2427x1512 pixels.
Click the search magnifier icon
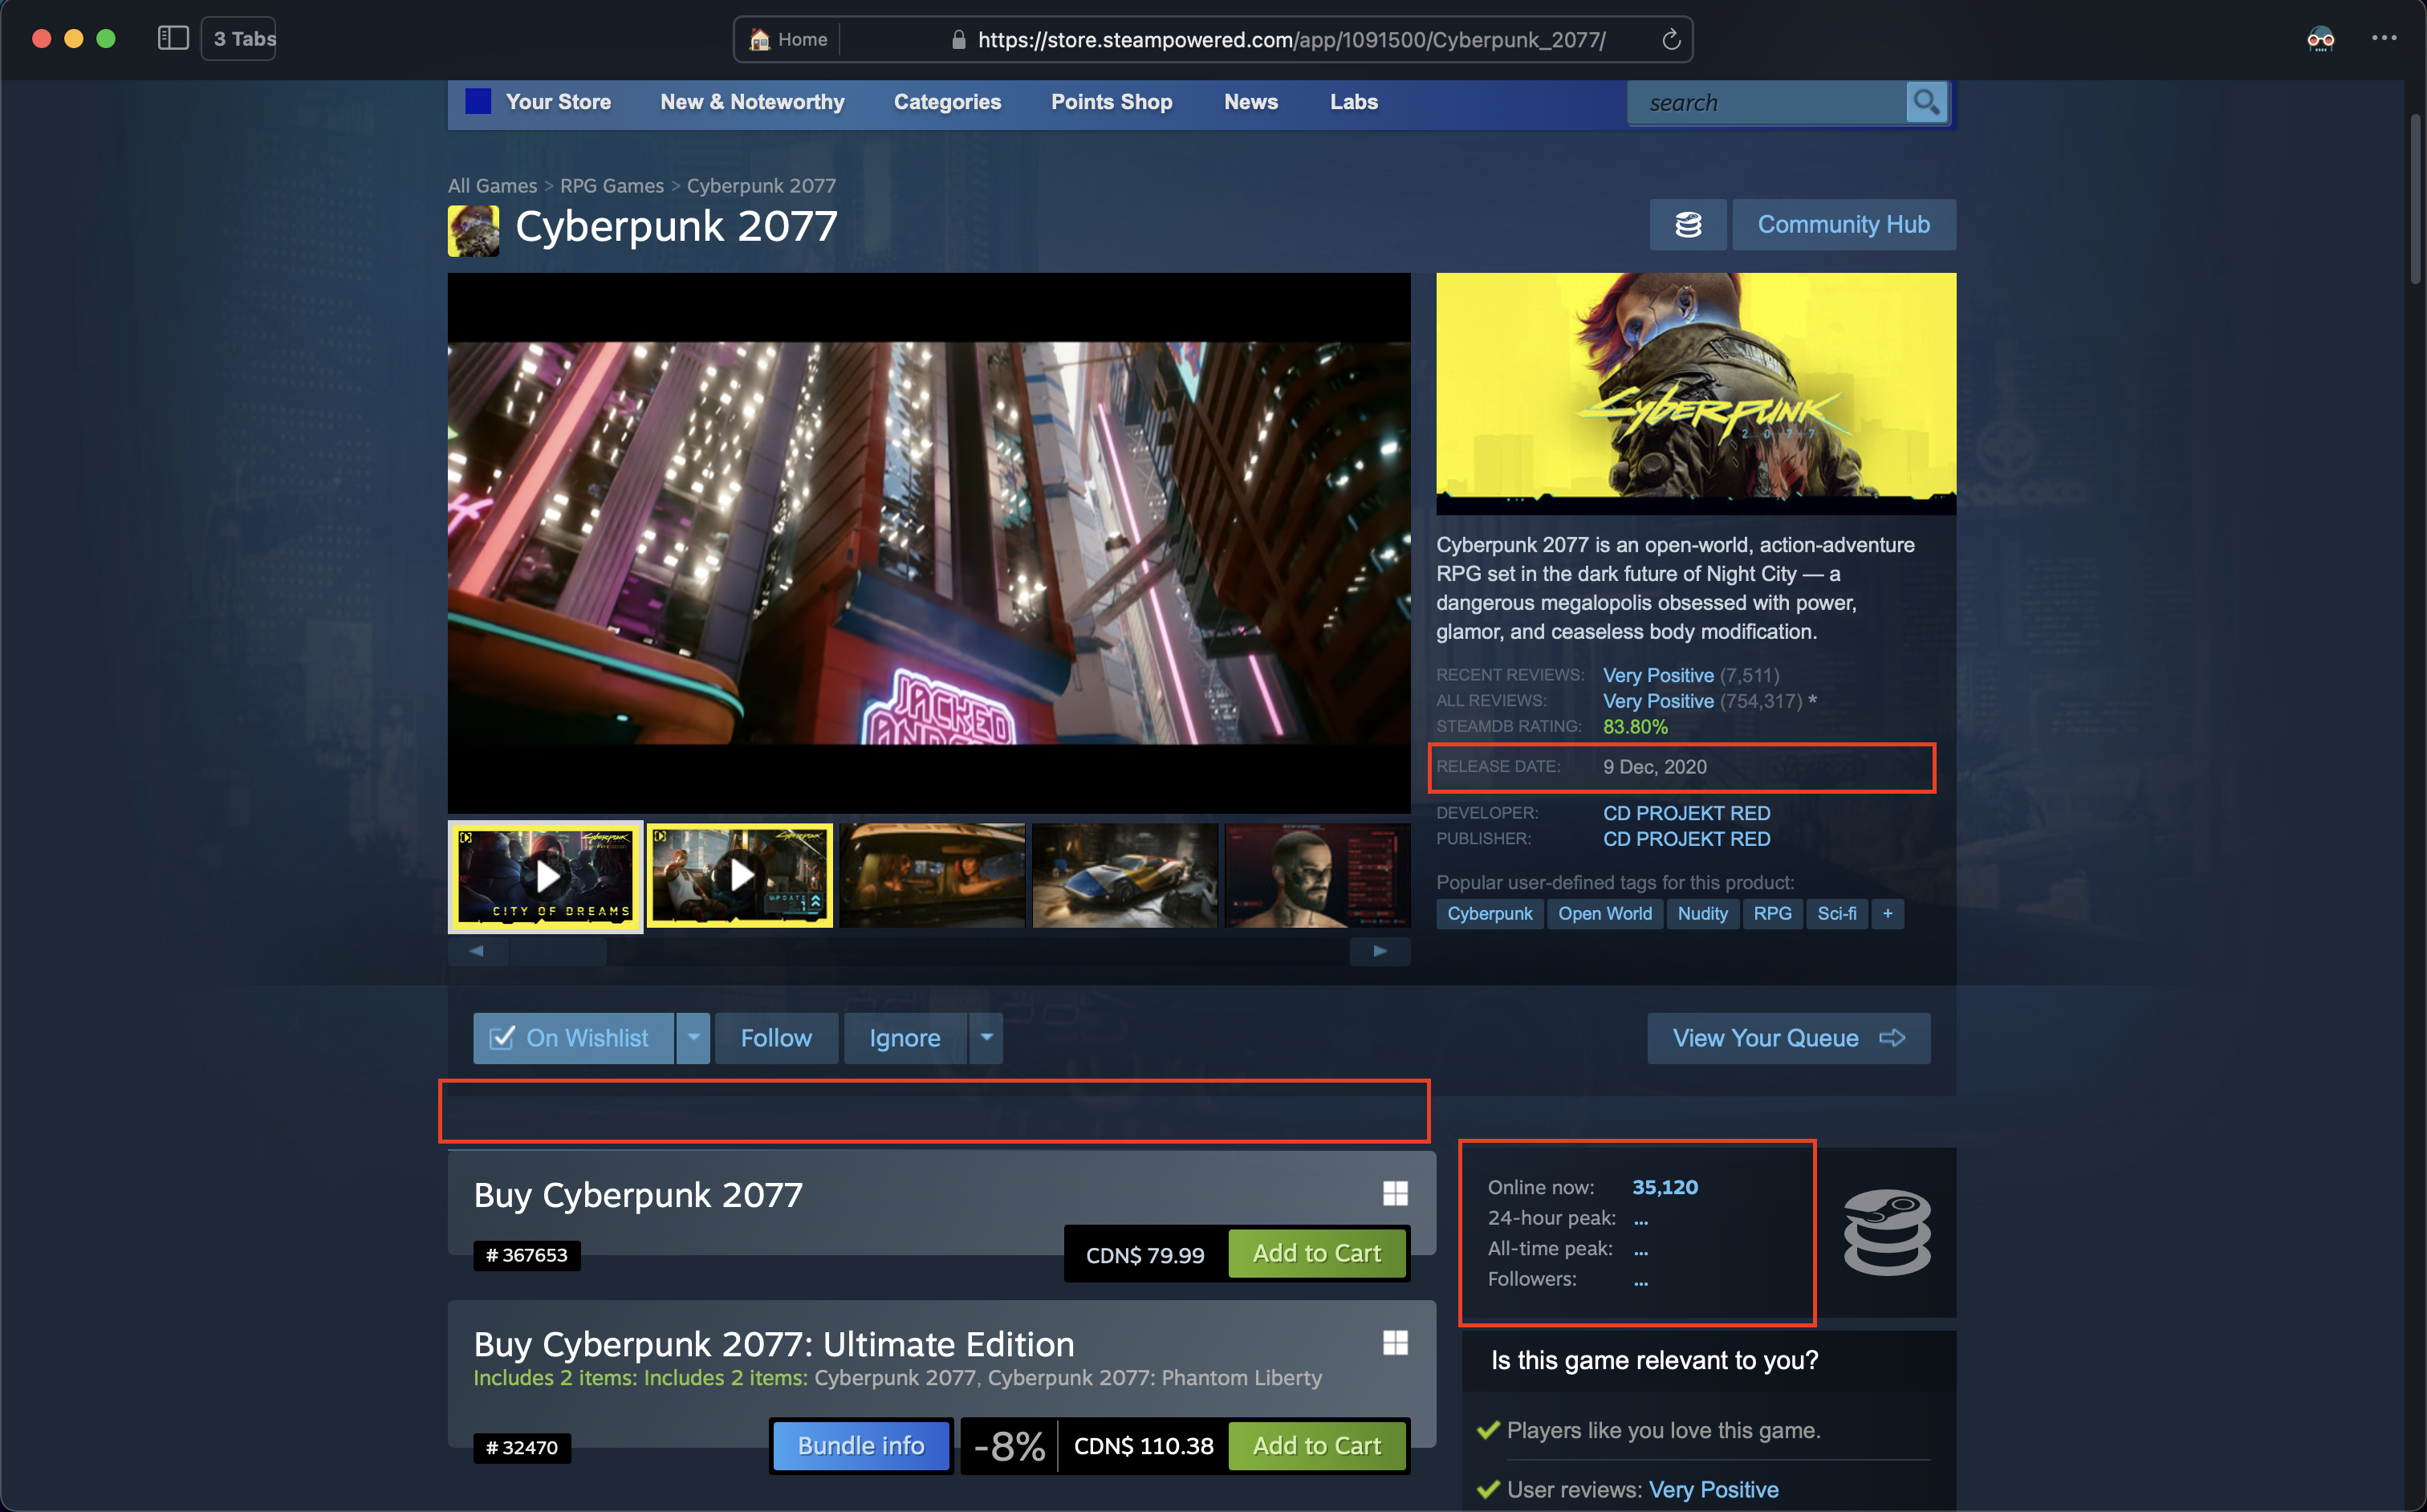point(1925,102)
